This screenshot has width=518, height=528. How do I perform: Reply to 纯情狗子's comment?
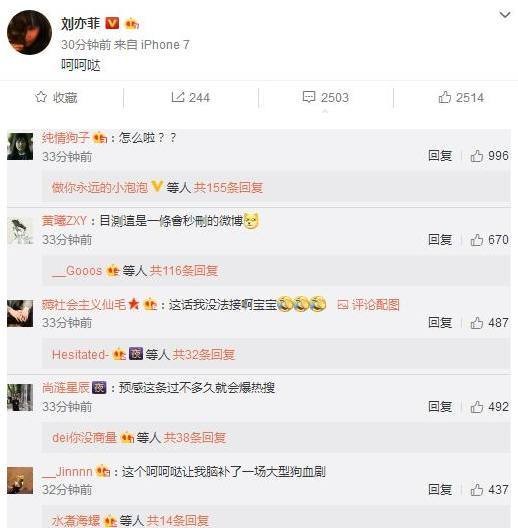440,156
